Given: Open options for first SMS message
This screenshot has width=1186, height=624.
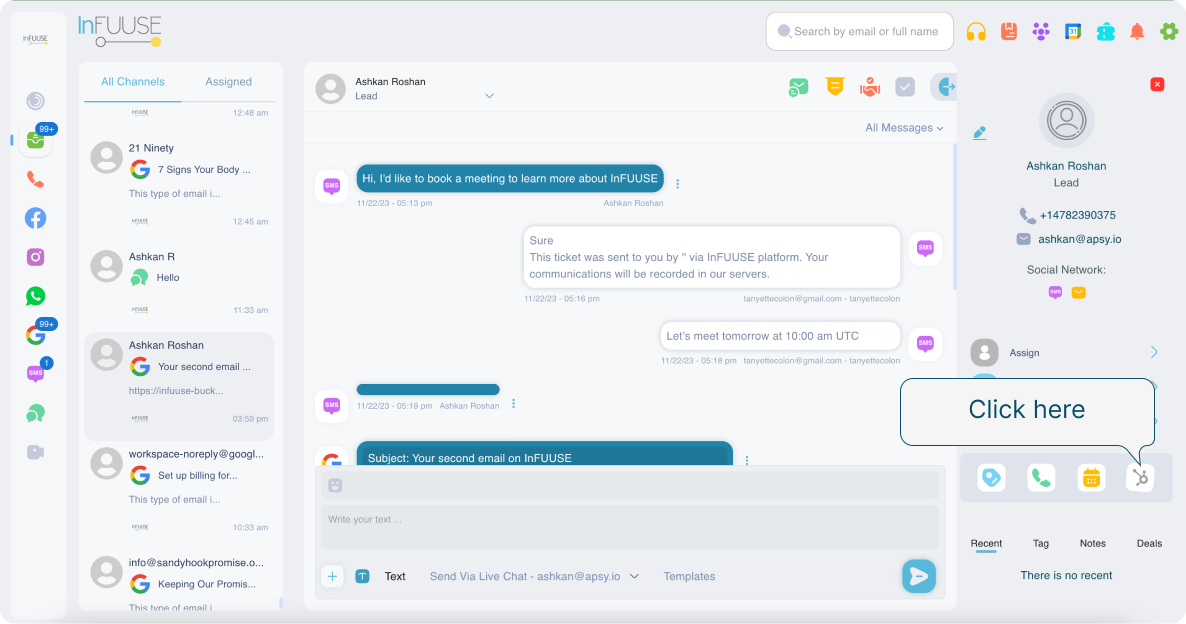Looking at the screenshot, I should pyautogui.click(x=678, y=184).
